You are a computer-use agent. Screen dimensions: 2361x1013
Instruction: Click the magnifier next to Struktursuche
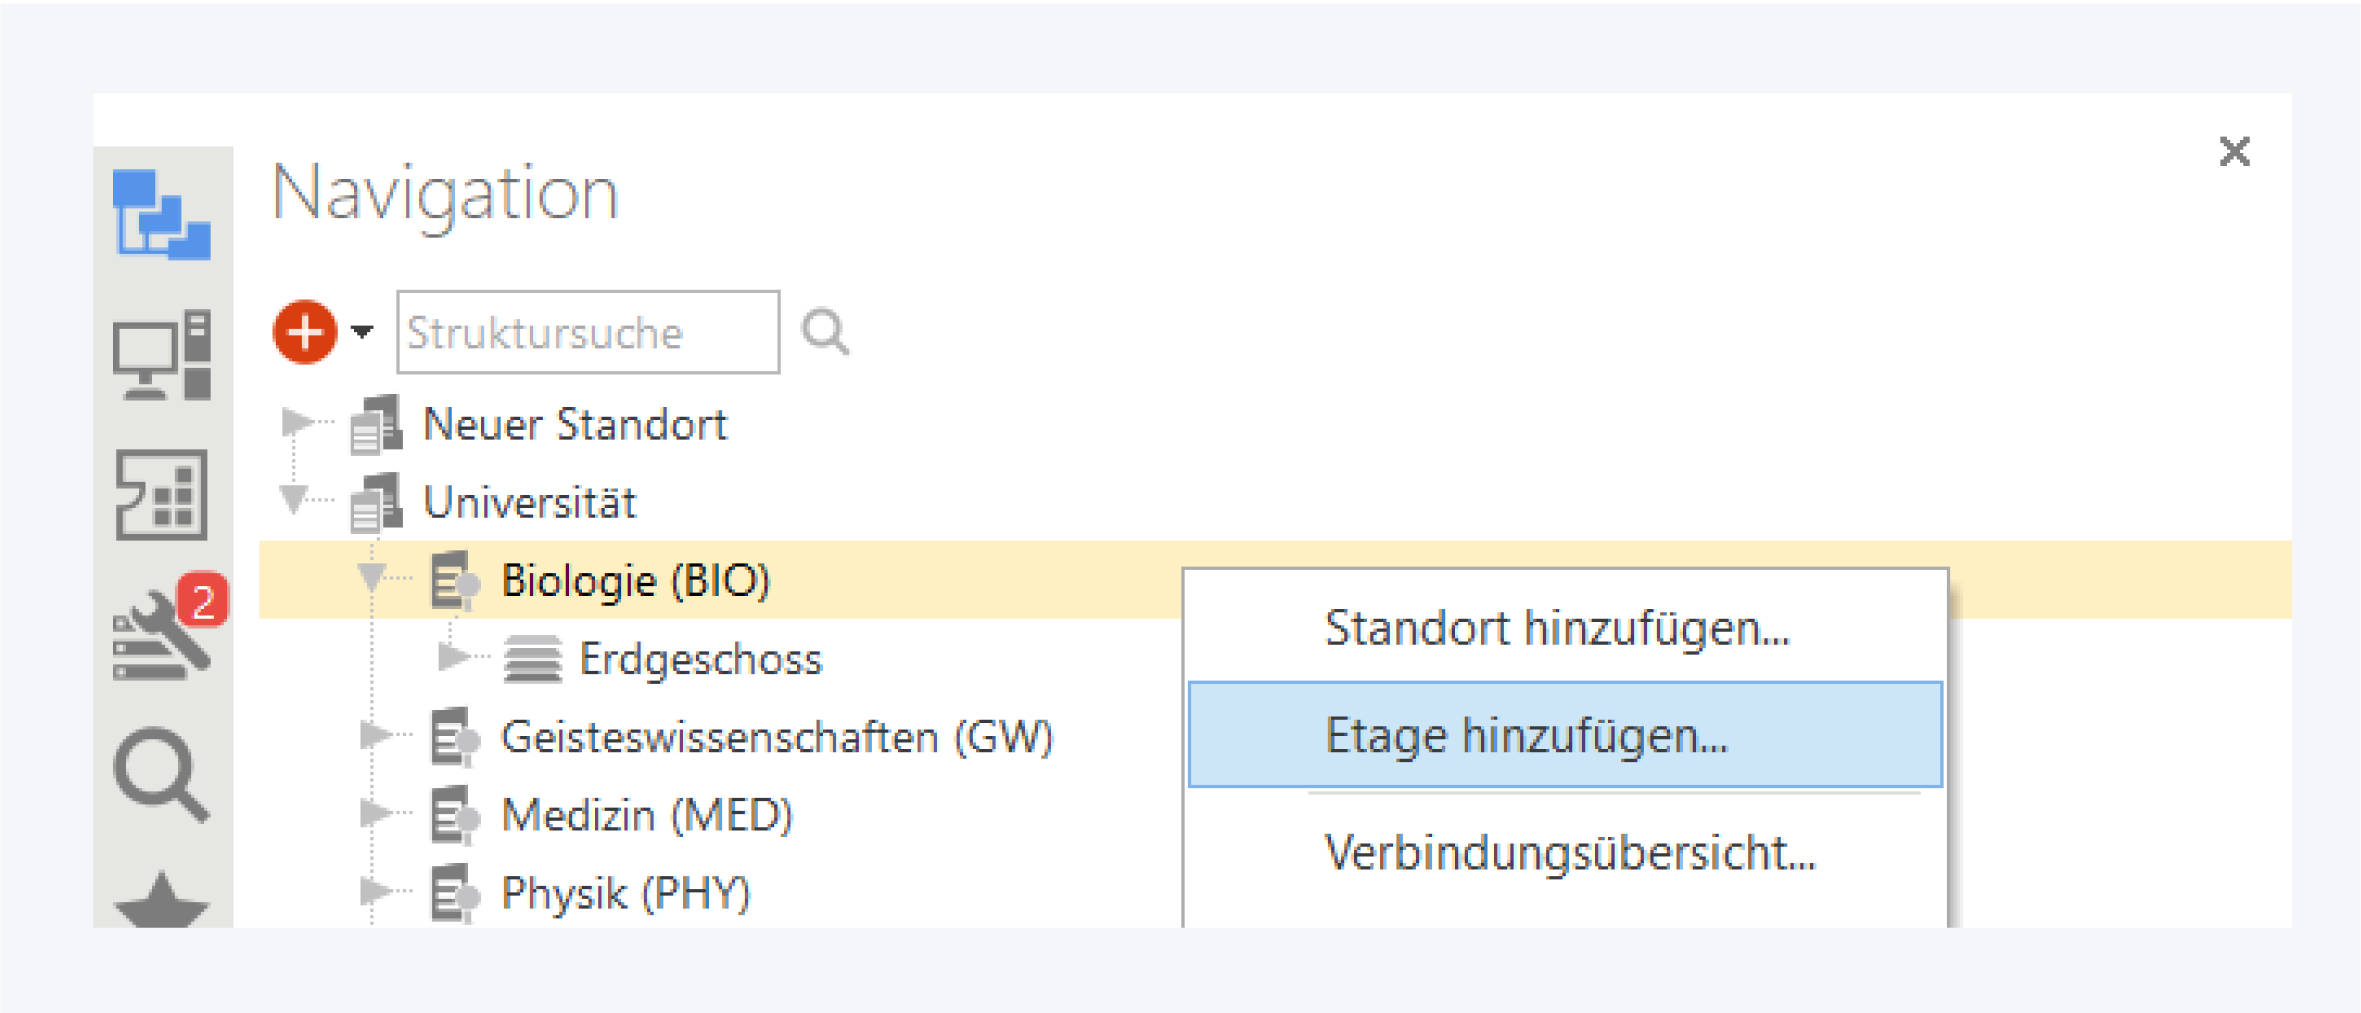(x=825, y=332)
